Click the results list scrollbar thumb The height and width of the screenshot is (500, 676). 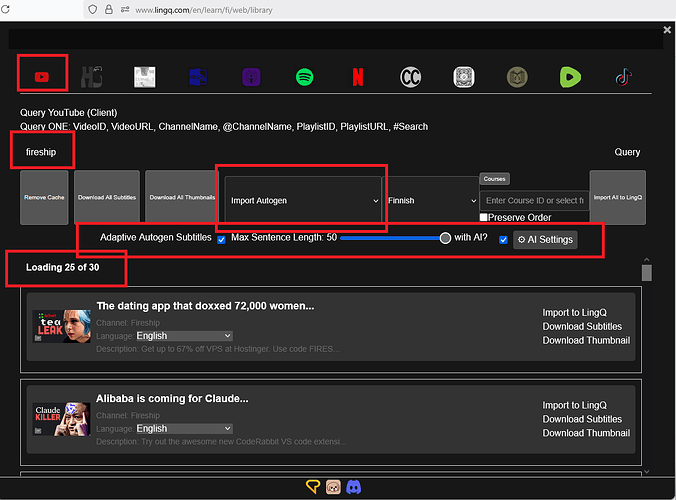point(647,273)
